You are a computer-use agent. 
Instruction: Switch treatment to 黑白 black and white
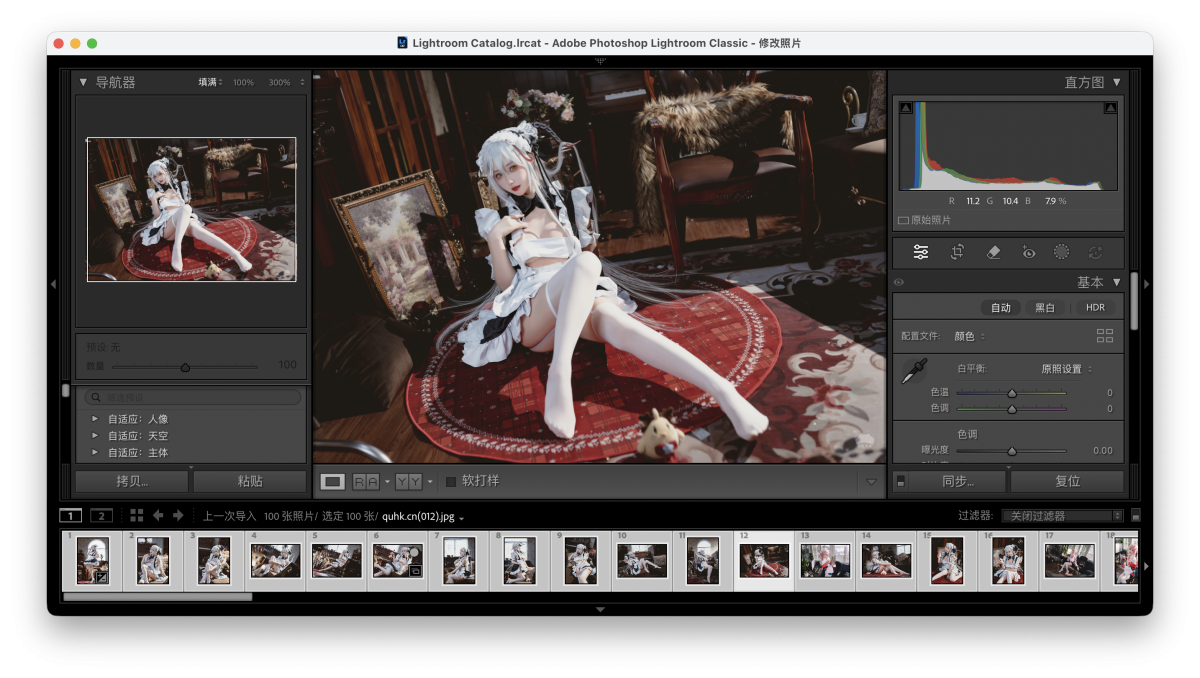[1044, 307]
